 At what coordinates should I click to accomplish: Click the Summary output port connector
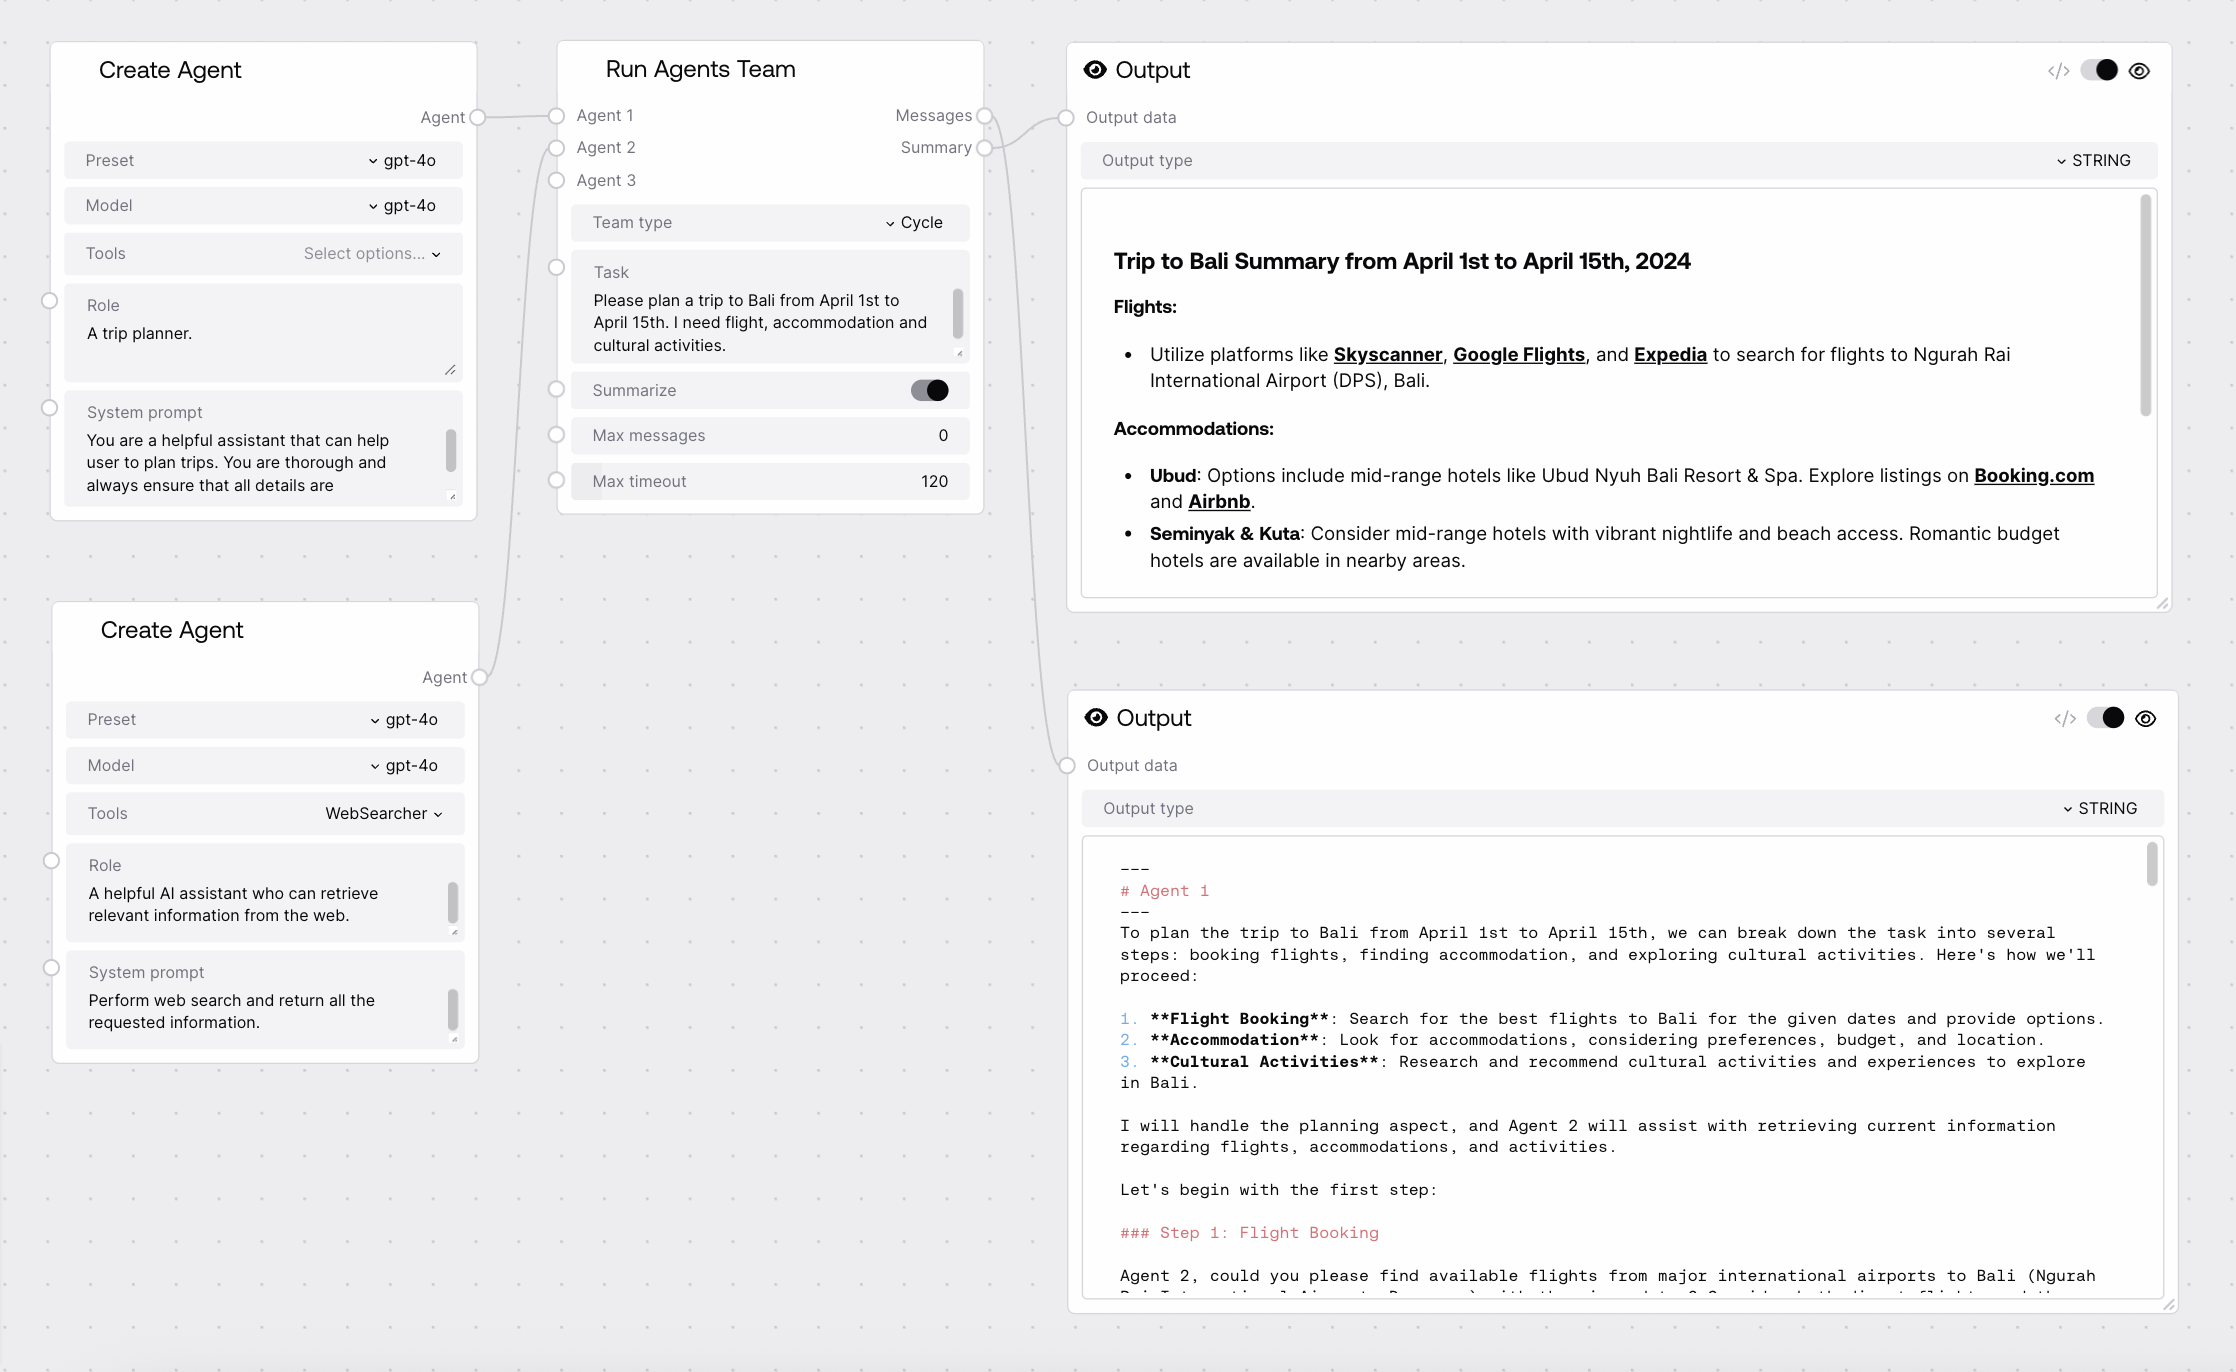985,148
